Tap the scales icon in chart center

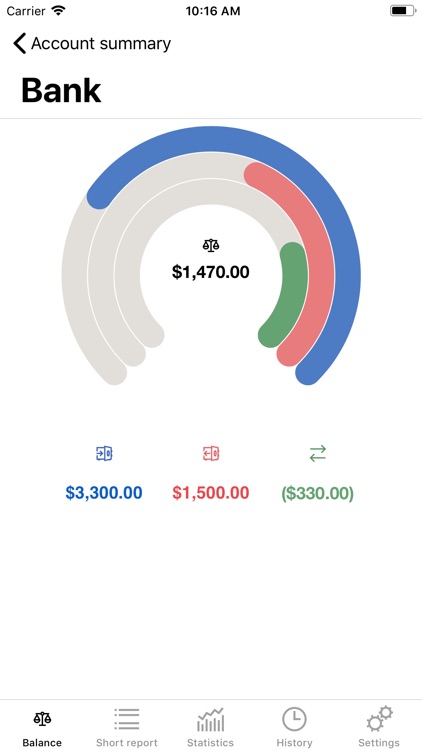pyautogui.click(x=211, y=246)
